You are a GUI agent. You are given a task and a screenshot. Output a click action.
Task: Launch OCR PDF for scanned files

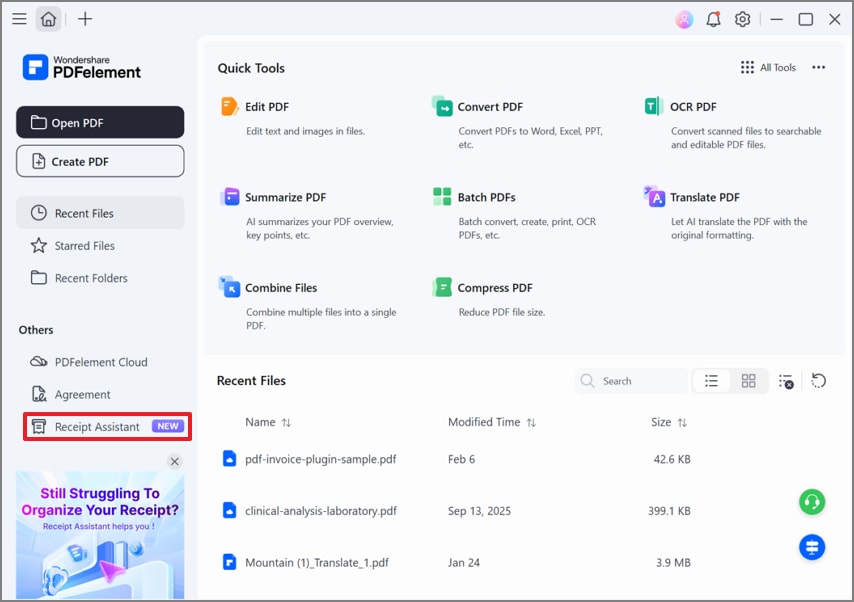pos(695,107)
